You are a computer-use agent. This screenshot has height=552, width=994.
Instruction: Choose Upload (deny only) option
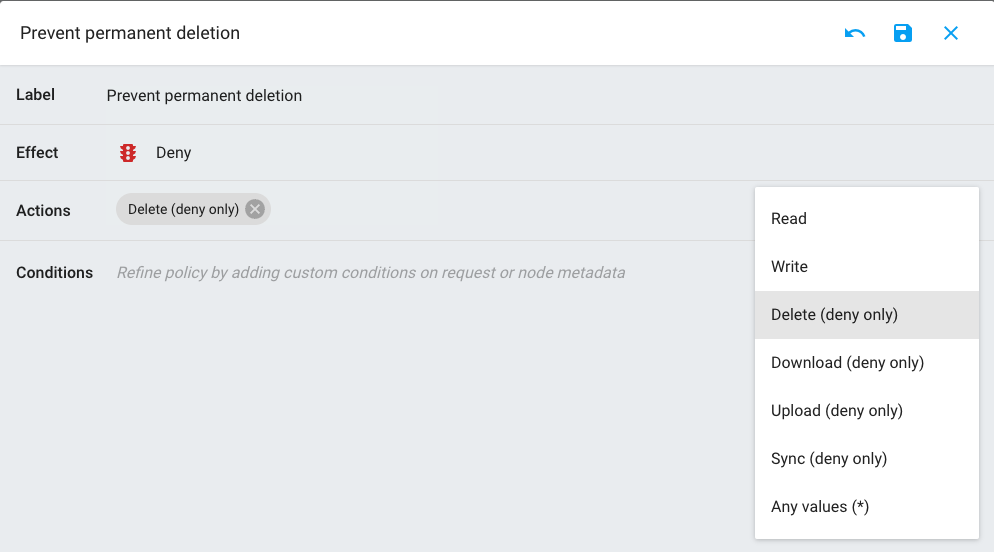867,411
